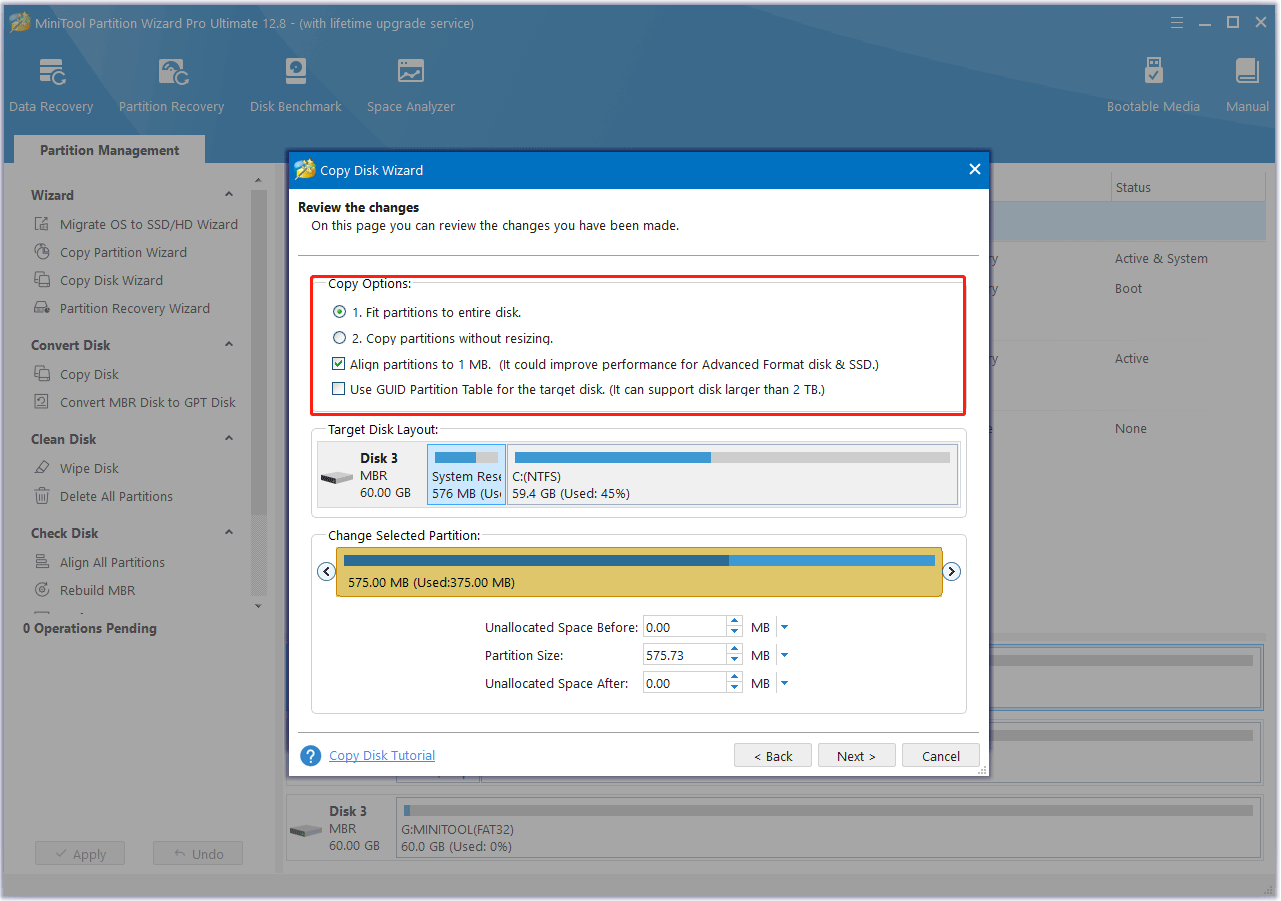Move to next partition with right arrow
Image resolution: width=1281 pixels, height=901 pixels.
pos(952,571)
